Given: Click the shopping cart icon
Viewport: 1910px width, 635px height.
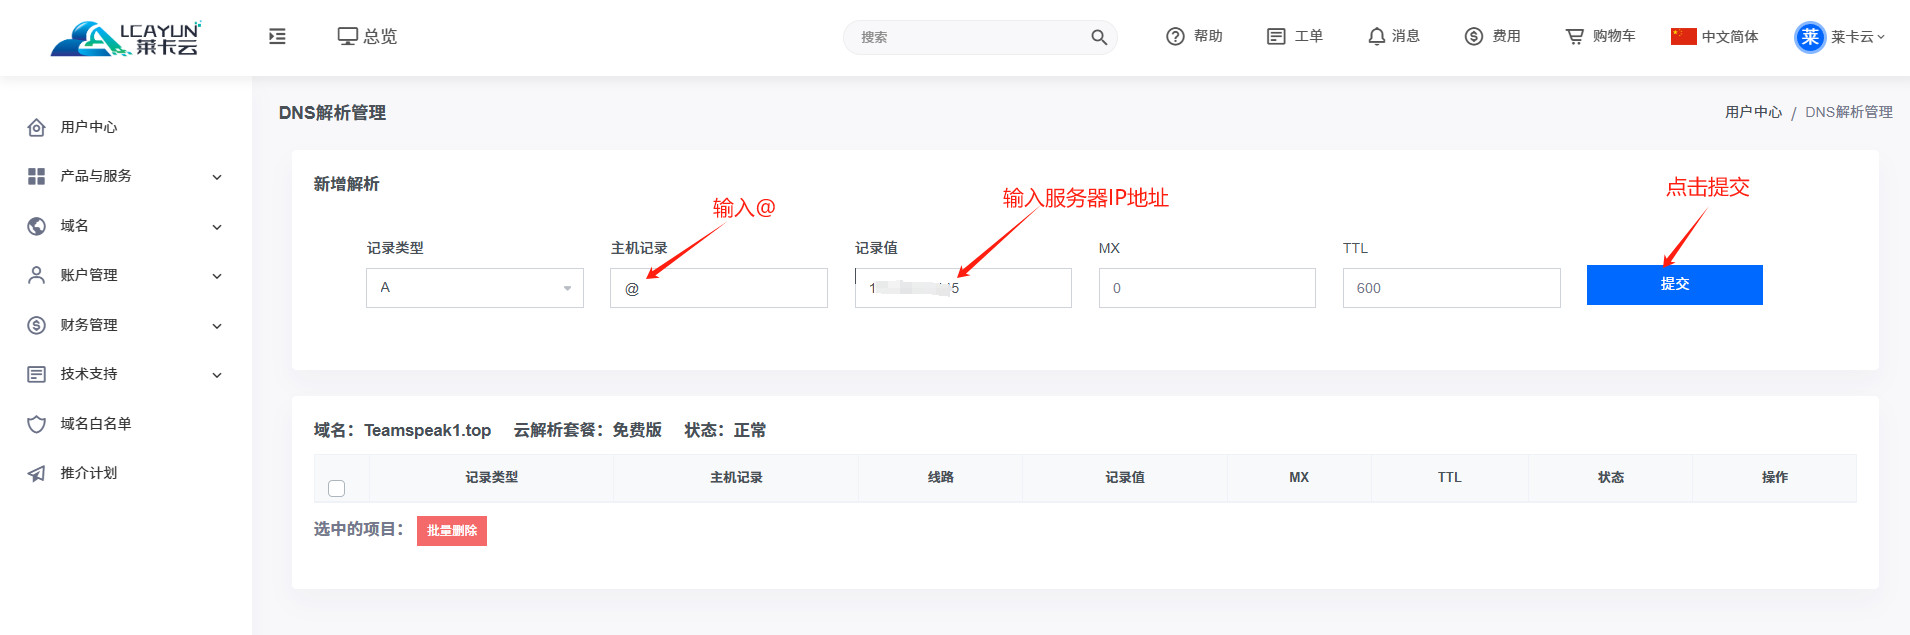Looking at the screenshot, I should pyautogui.click(x=1575, y=36).
